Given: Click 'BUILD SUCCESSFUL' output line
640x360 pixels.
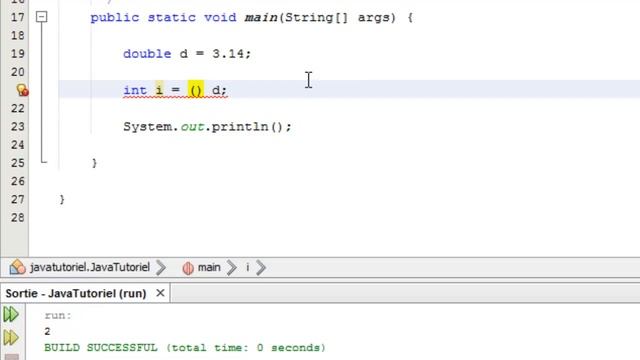Looking at the screenshot, I should 185,348.
